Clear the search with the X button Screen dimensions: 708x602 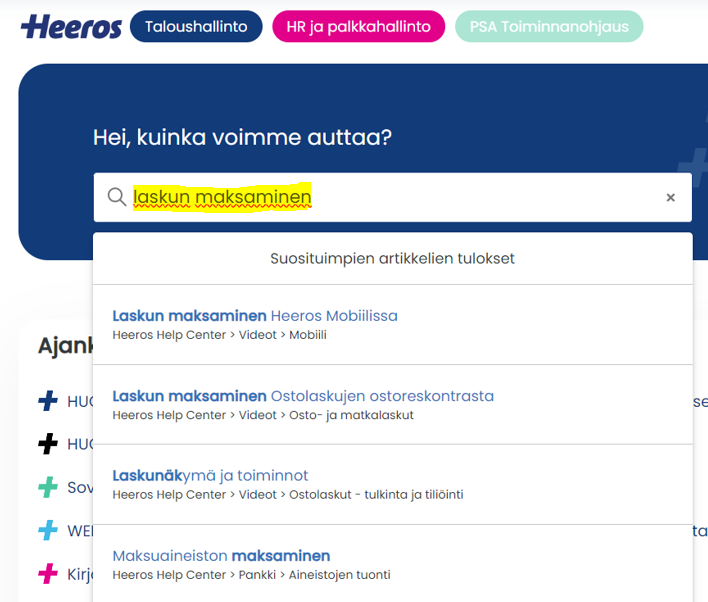coord(671,197)
